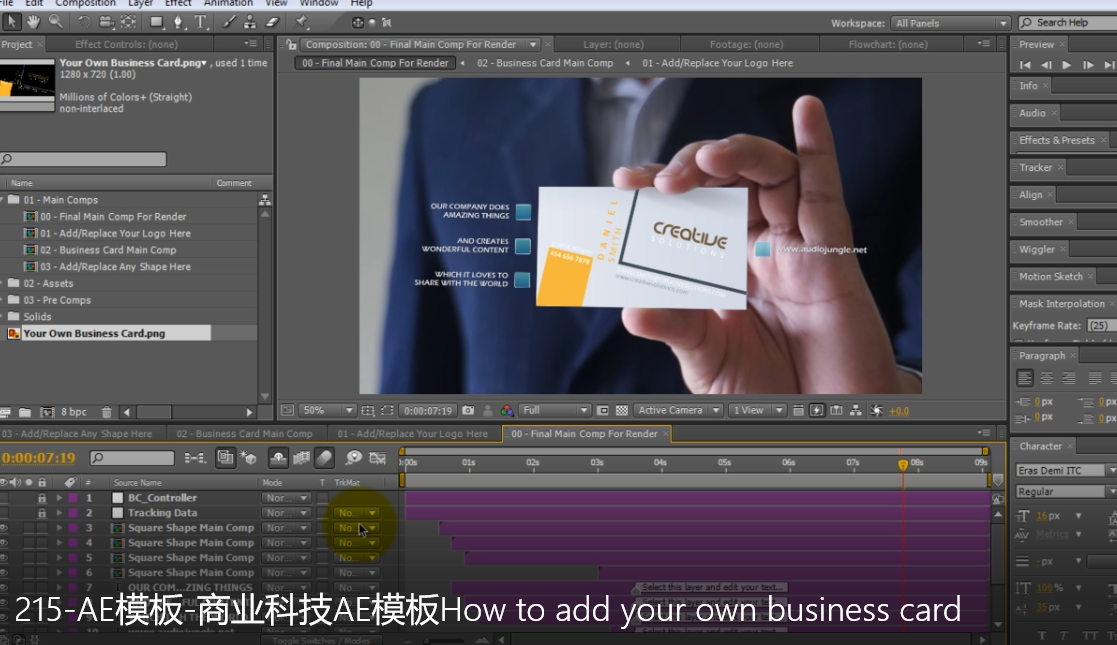The height and width of the screenshot is (645, 1117).
Task: Toggle Motion Blur switch in timeline
Action: (x=324, y=458)
